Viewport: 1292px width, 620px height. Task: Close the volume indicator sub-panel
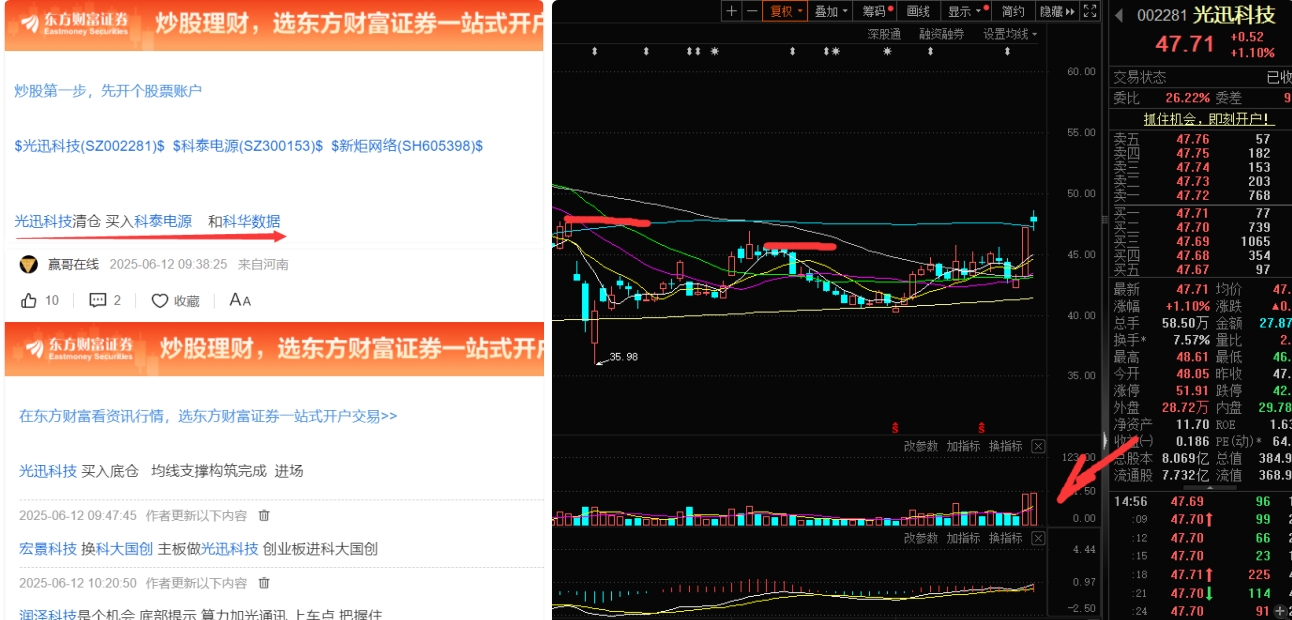click(1038, 446)
